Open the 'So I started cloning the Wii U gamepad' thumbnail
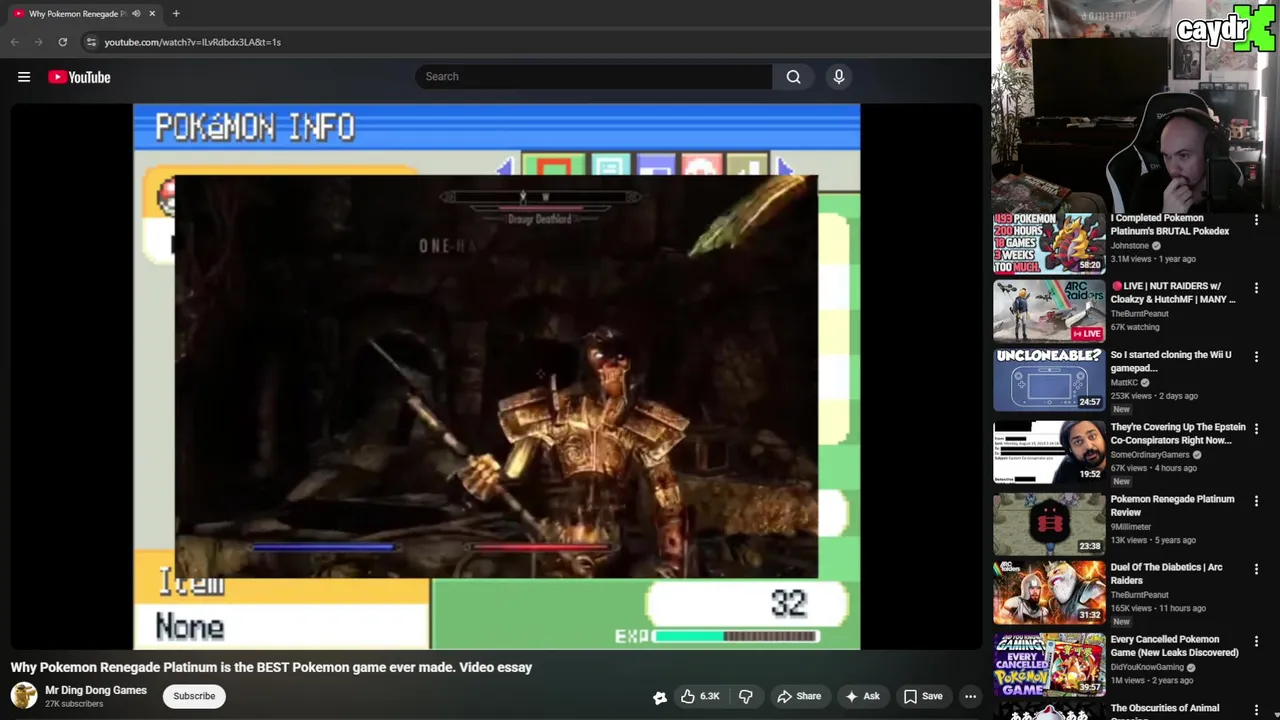1280x720 pixels. tap(1049, 379)
